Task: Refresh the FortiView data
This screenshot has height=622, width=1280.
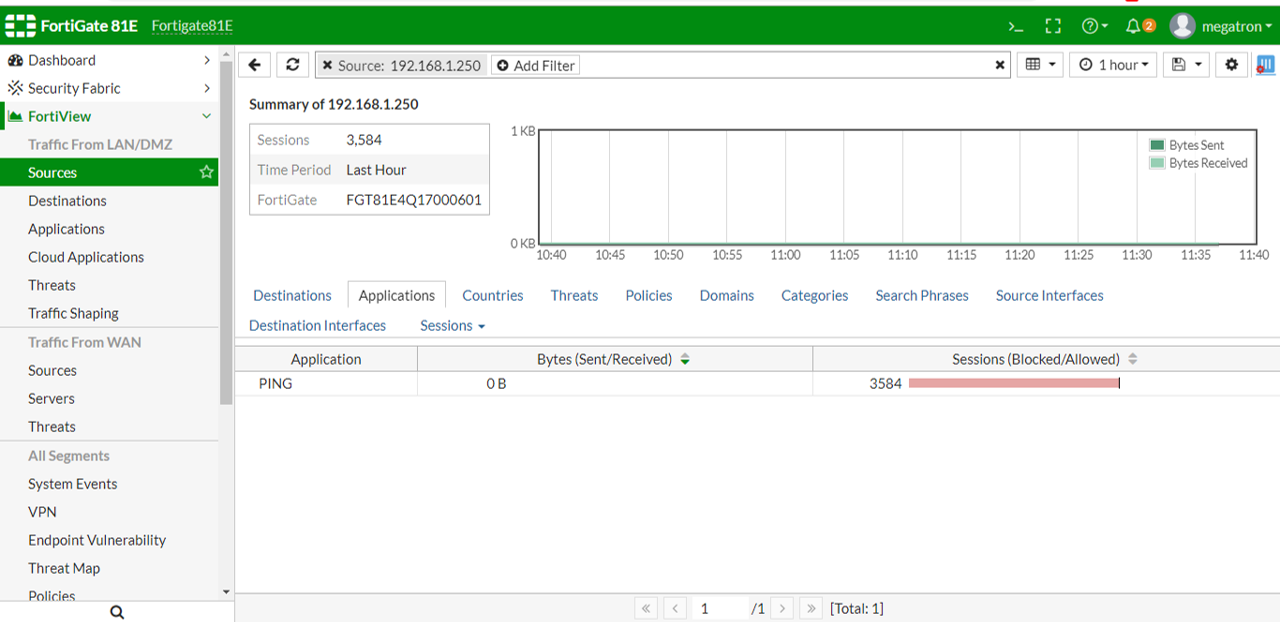Action: (x=292, y=65)
